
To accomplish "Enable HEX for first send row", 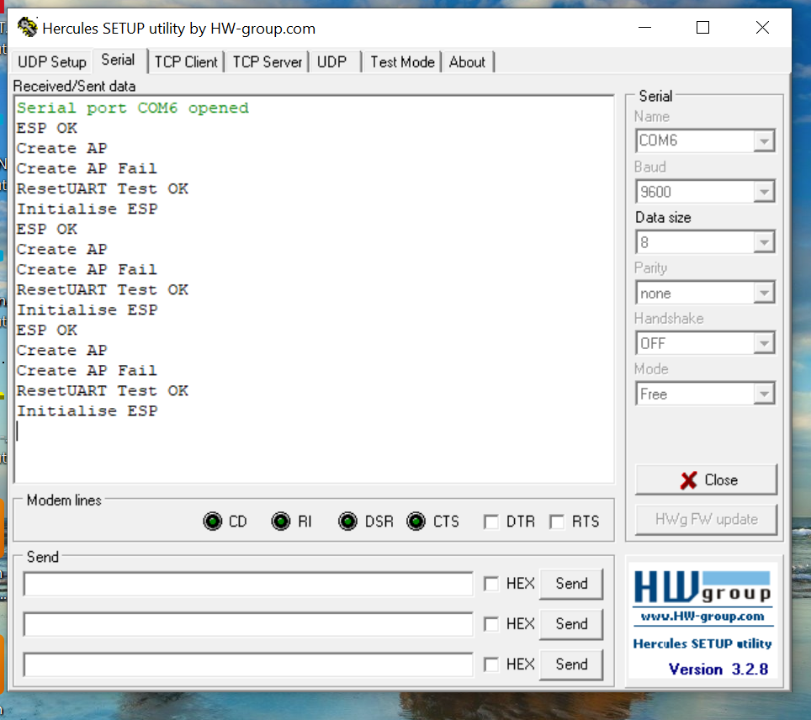I will 491,584.
